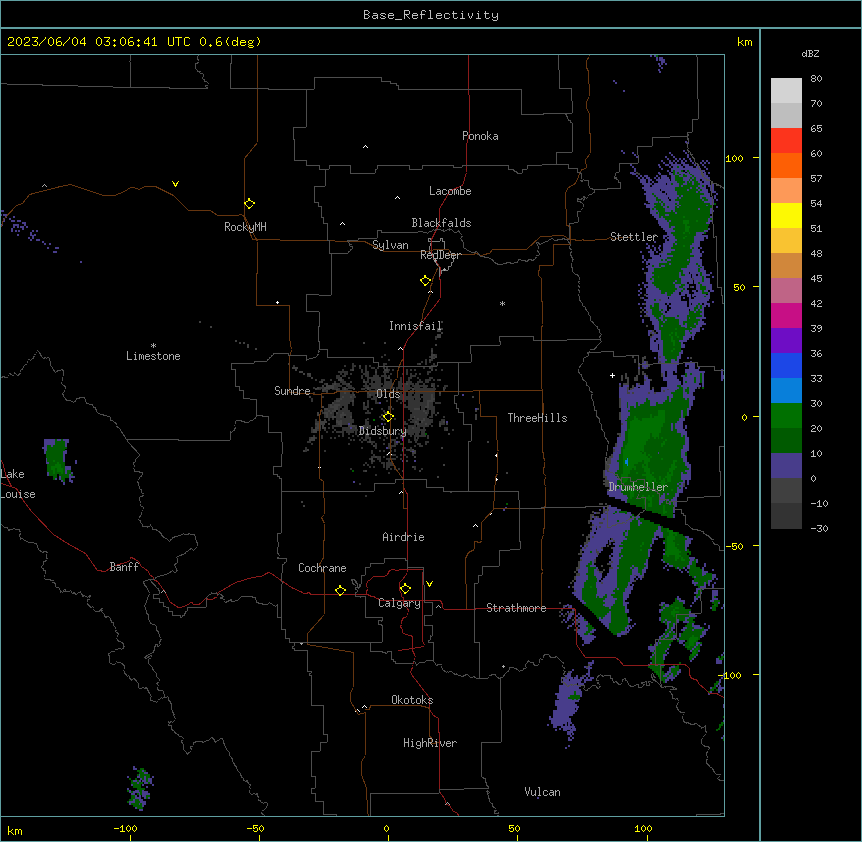862x842 pixels.
Task: Pick the light gray 65-70 dBZ swatch
Action: pyautogui.click(x=786, y=115)
